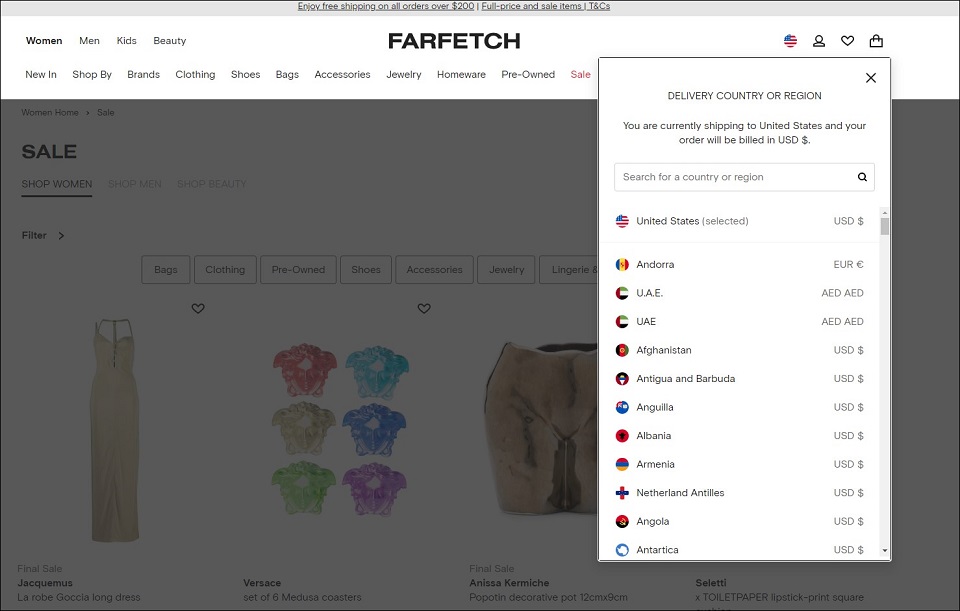Select the Men department tab
Viewport: 960px width, 611px height.
tap(89, 41)
